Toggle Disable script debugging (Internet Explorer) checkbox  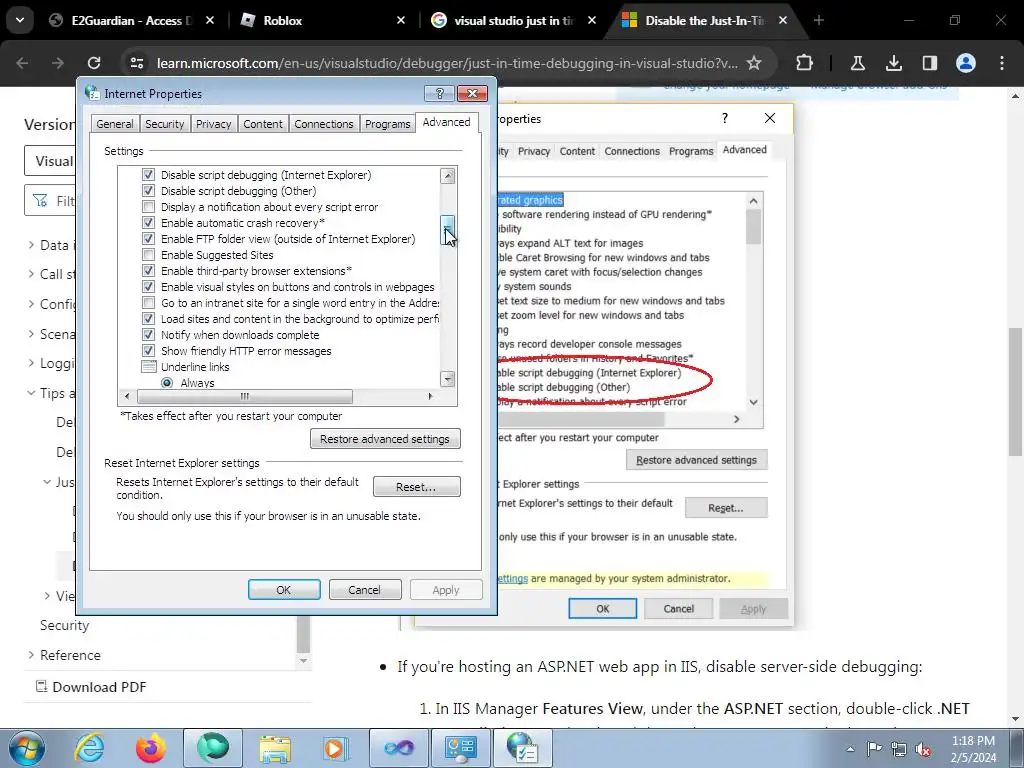coord(148,175)
